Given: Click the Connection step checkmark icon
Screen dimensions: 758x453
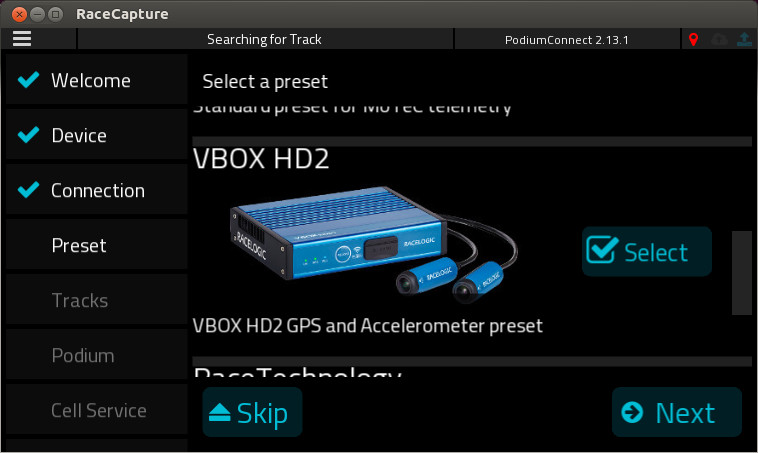Looking at the screenshot, I should tap(29, 190).
